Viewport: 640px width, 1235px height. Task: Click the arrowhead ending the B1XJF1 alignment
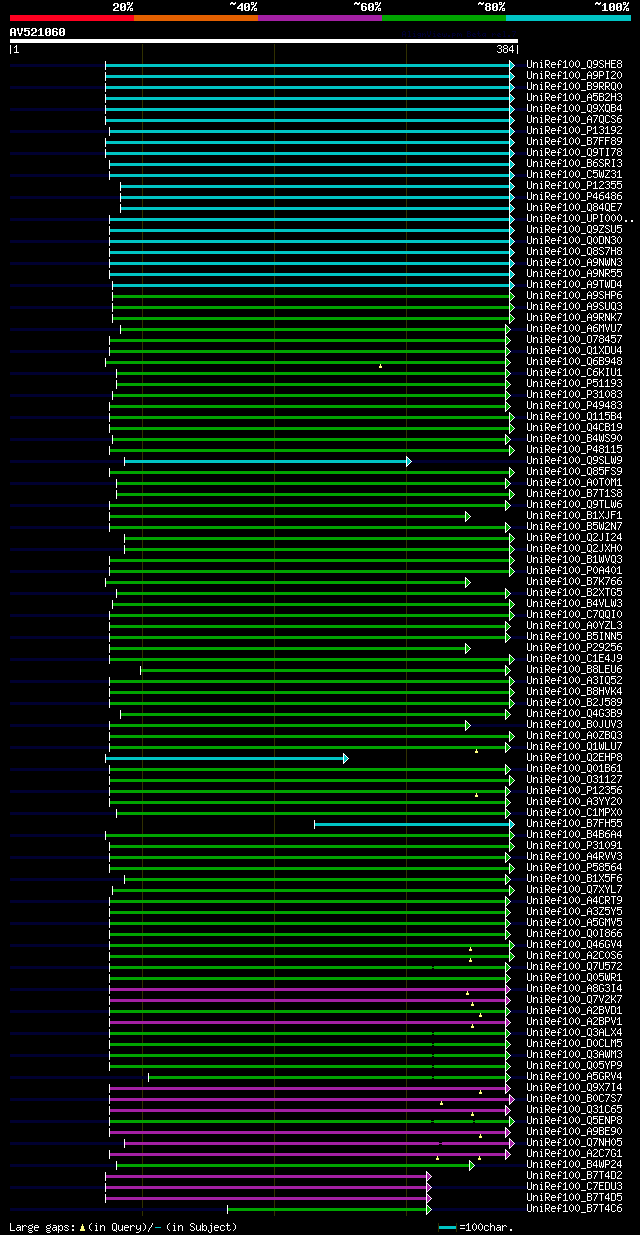(x=467, y=516)
